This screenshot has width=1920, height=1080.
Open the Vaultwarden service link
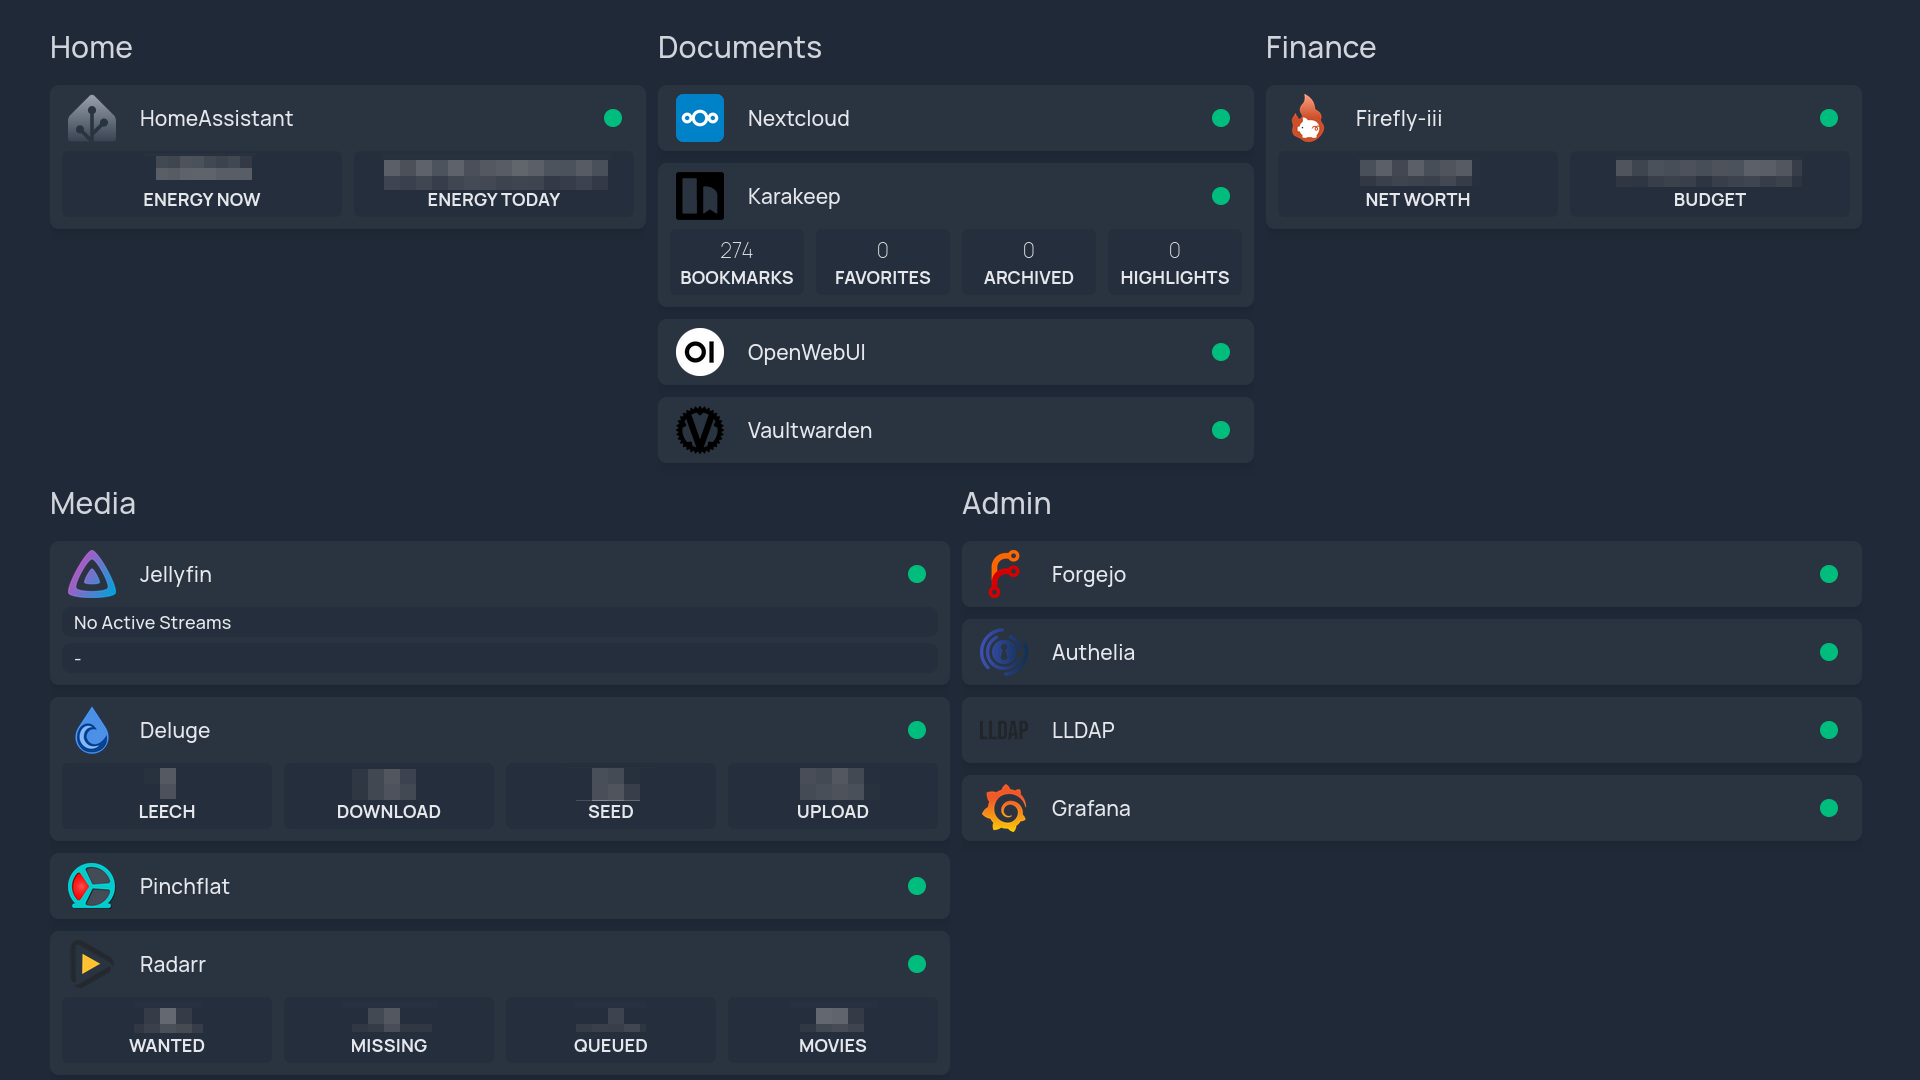[x=810, y=430]
